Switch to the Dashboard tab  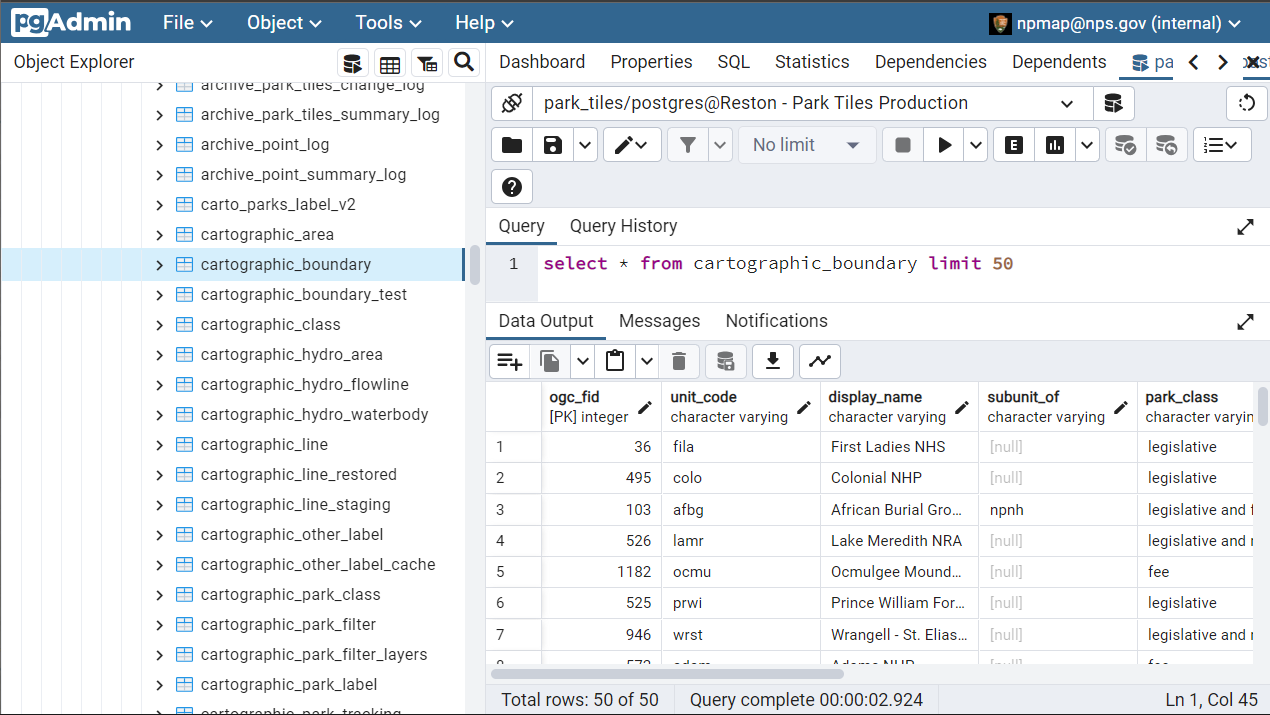542,62
